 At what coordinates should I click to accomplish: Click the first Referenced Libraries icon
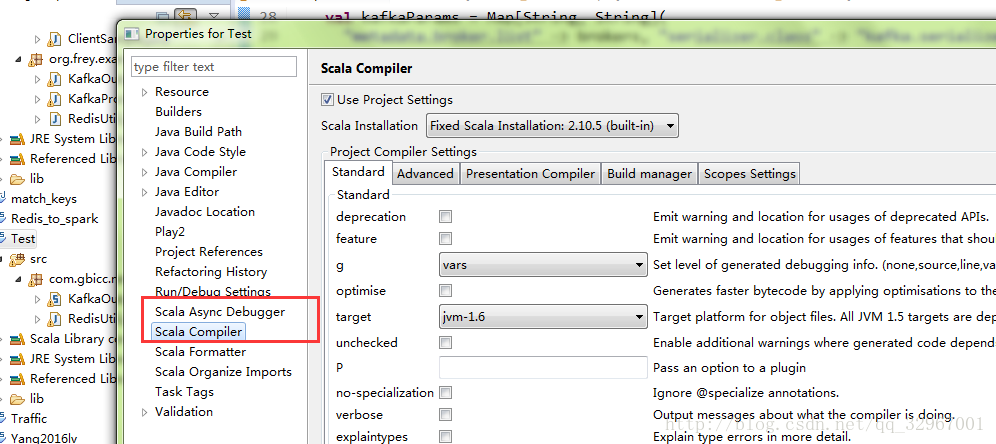click(18, 159)
